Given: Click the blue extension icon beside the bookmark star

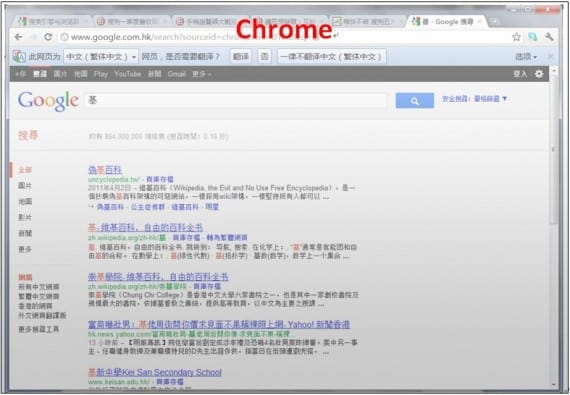Looking at the screenshot, I should pos(533,37).
